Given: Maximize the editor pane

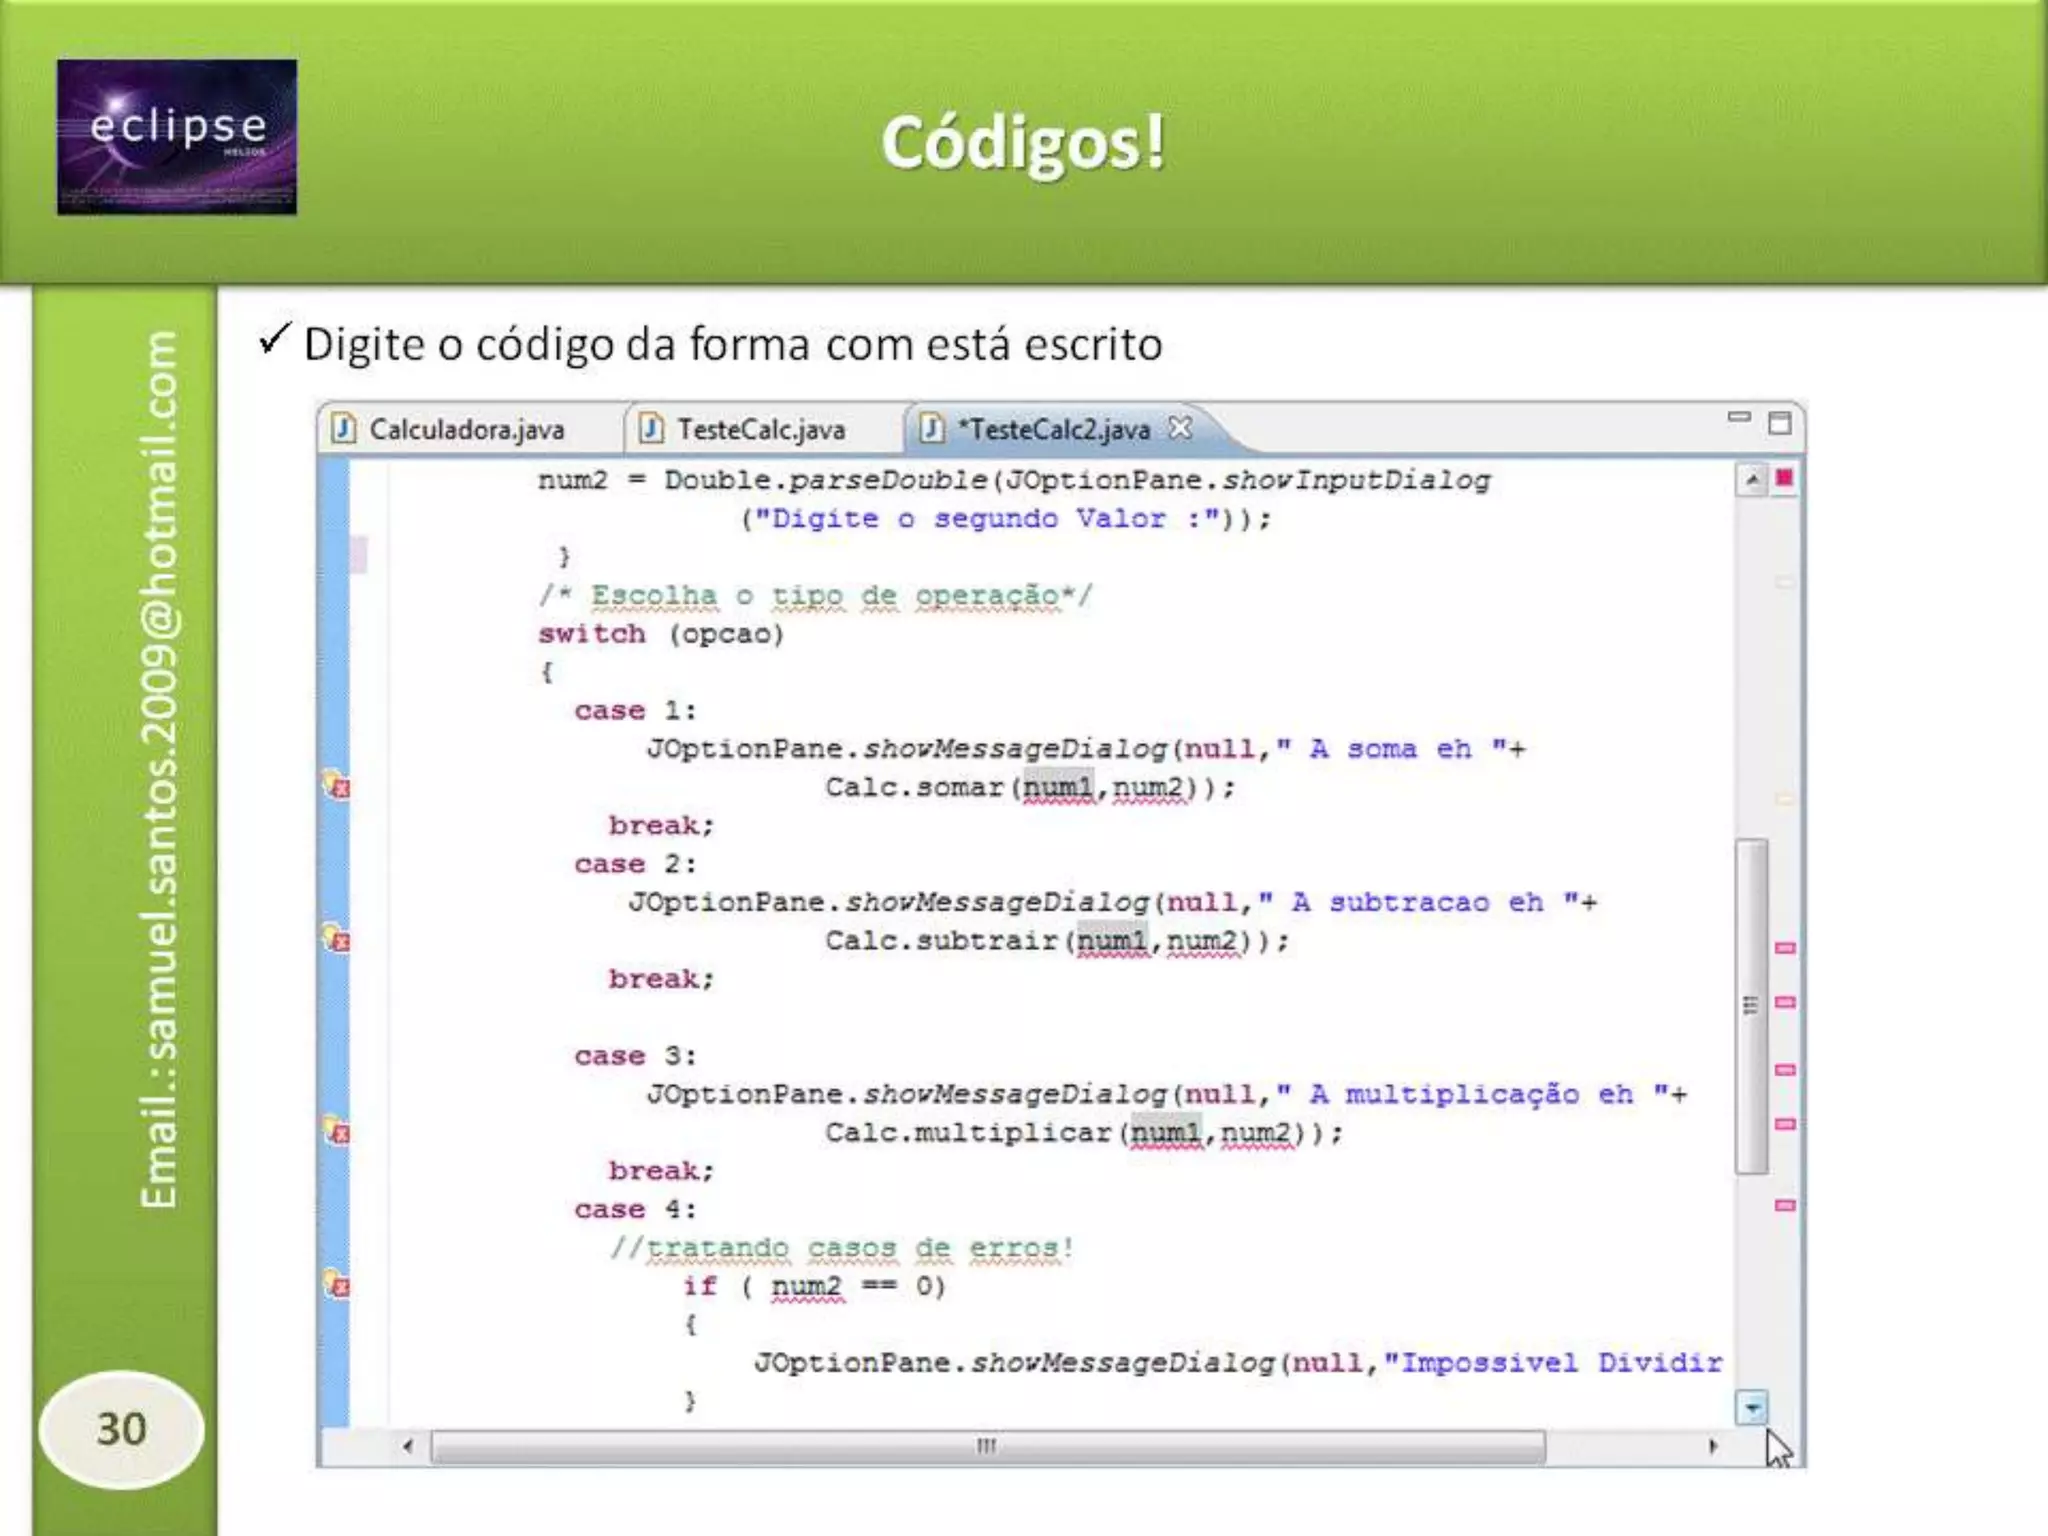Looking at the screenshot, I should pyautogui.click(x=1780, y=423).
